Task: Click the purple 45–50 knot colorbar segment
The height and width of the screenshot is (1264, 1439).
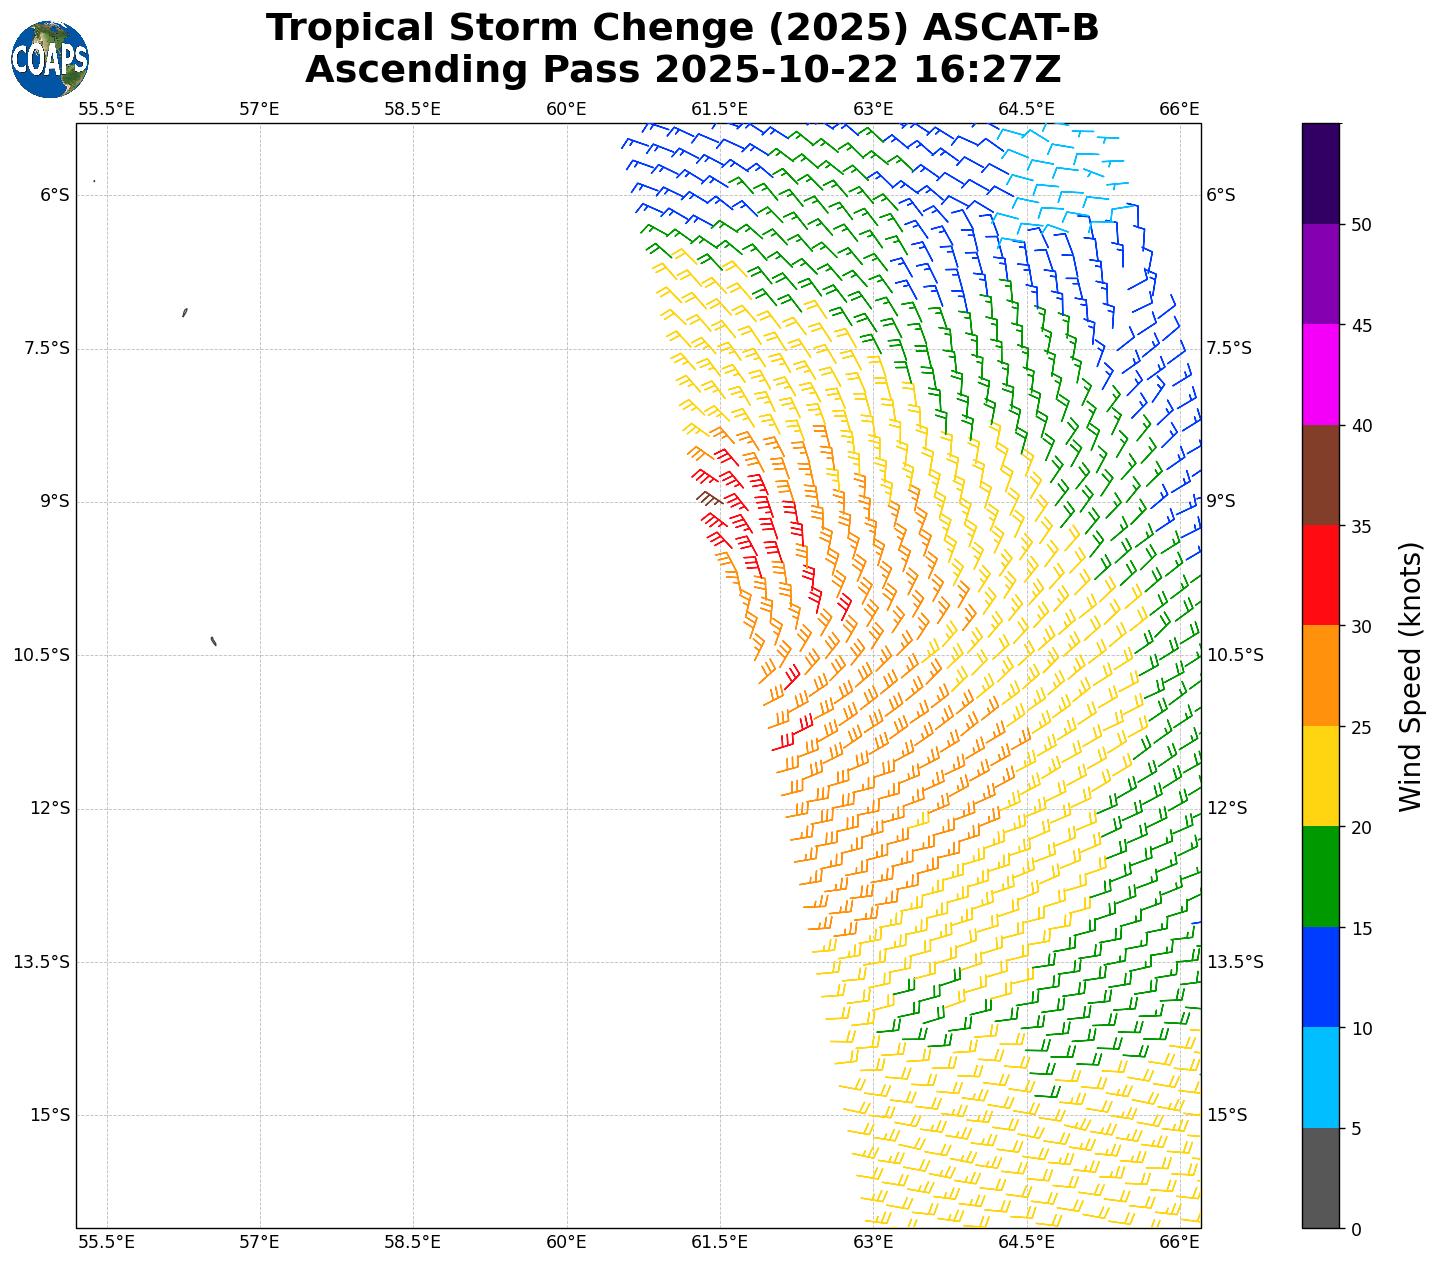Action: [1320, 273]
